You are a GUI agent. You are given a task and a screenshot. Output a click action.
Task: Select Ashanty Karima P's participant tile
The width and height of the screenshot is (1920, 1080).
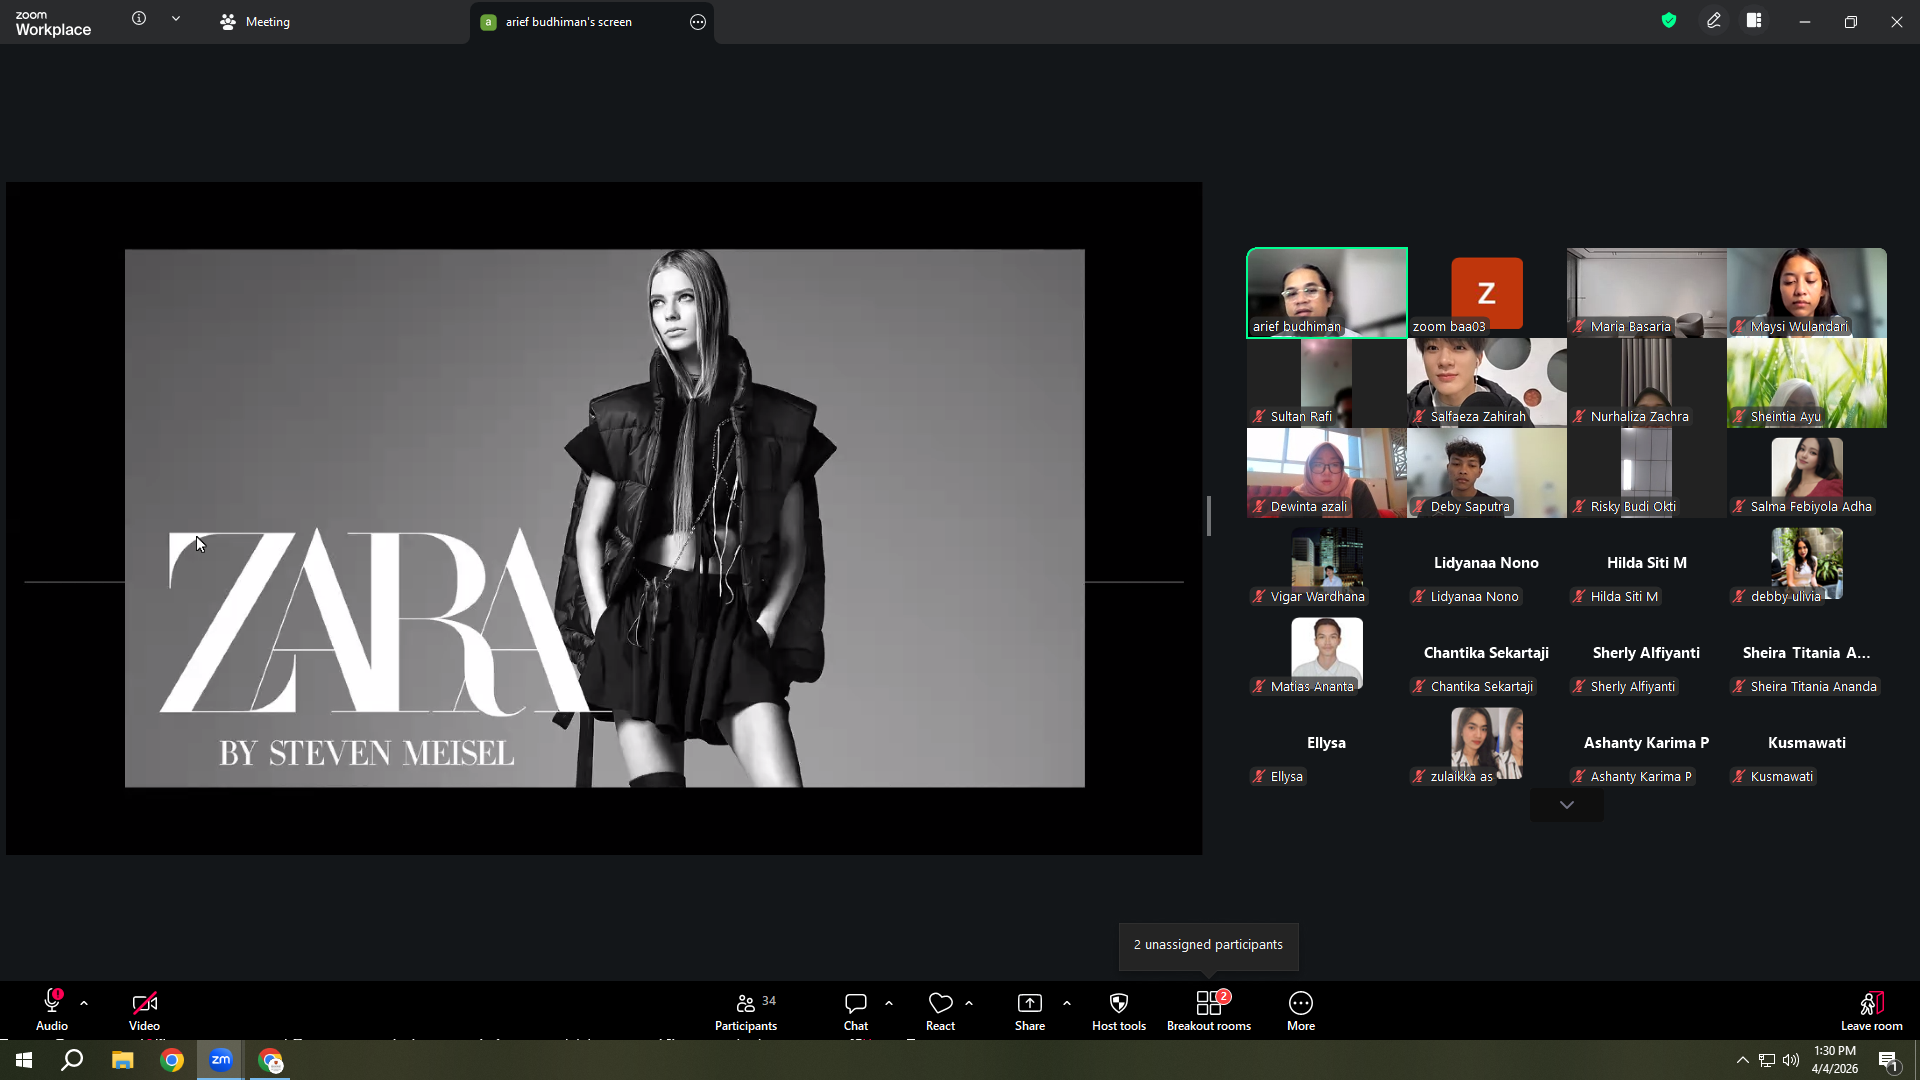[1647, 743]
